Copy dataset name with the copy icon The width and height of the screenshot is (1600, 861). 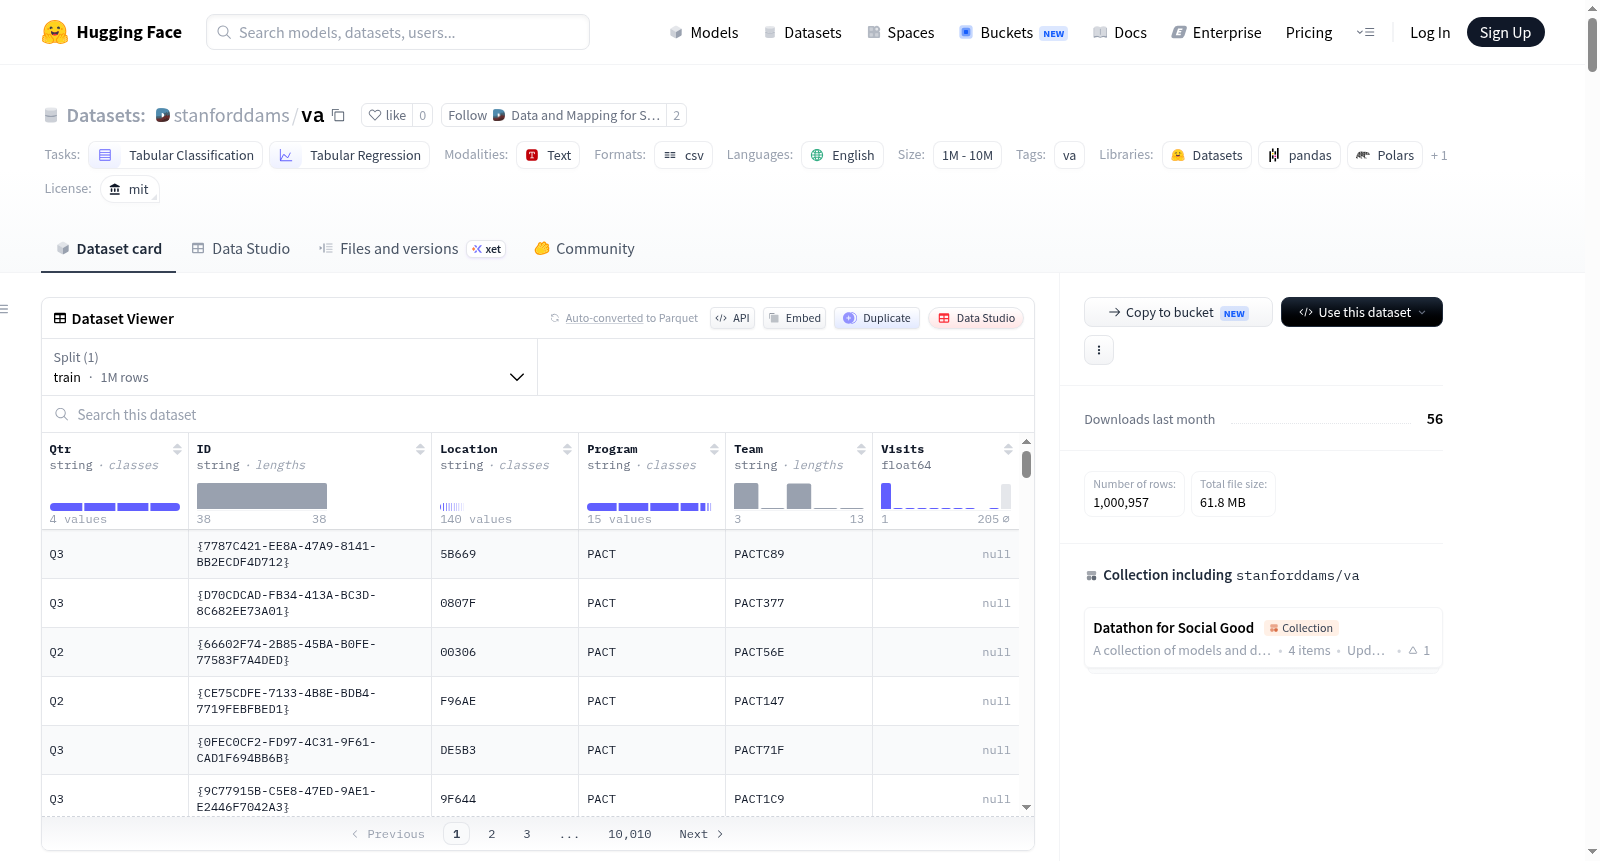pos(338,115)
